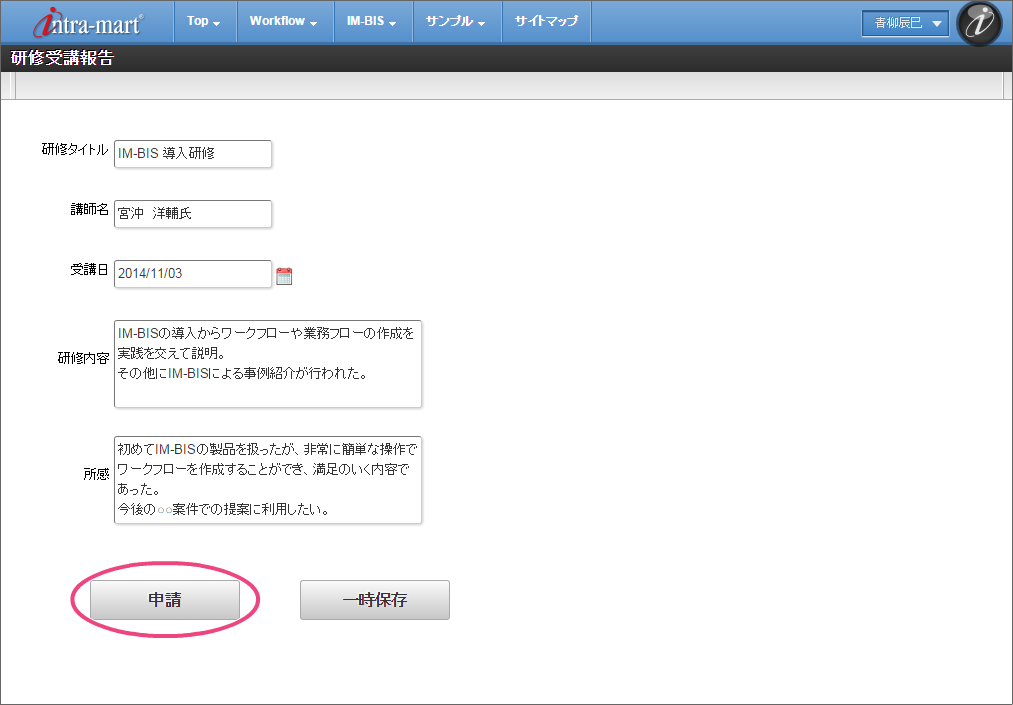
Task: Click inside the 研修内容 text area
Action: coord(268,364)
